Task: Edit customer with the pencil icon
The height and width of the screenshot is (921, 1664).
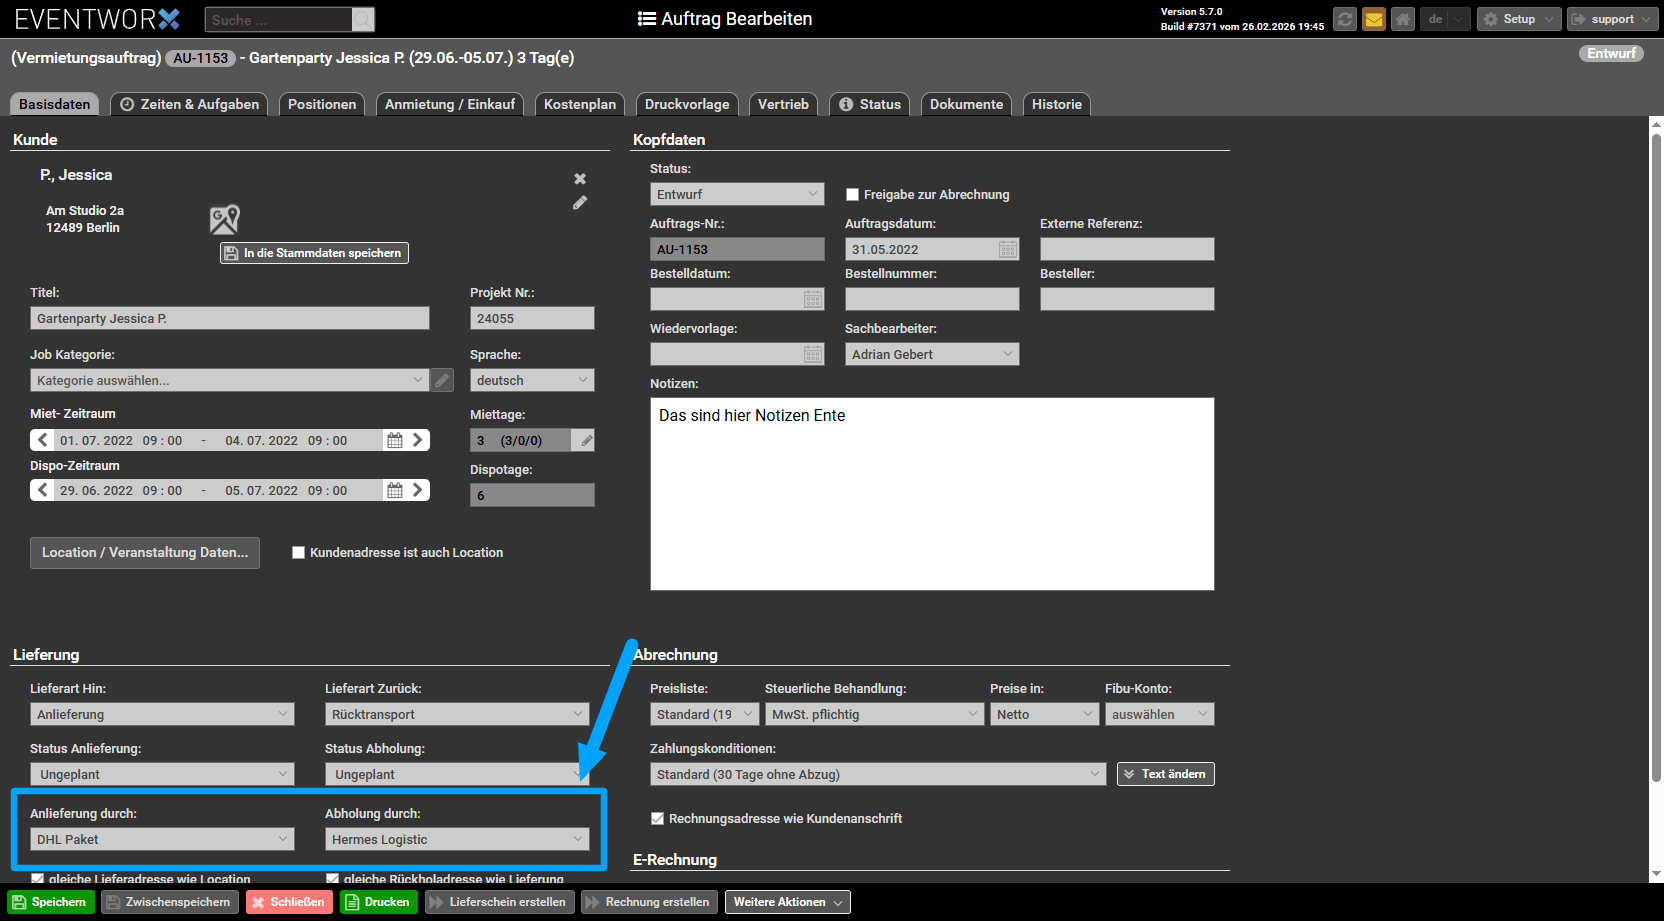Action: coord(580,203)
